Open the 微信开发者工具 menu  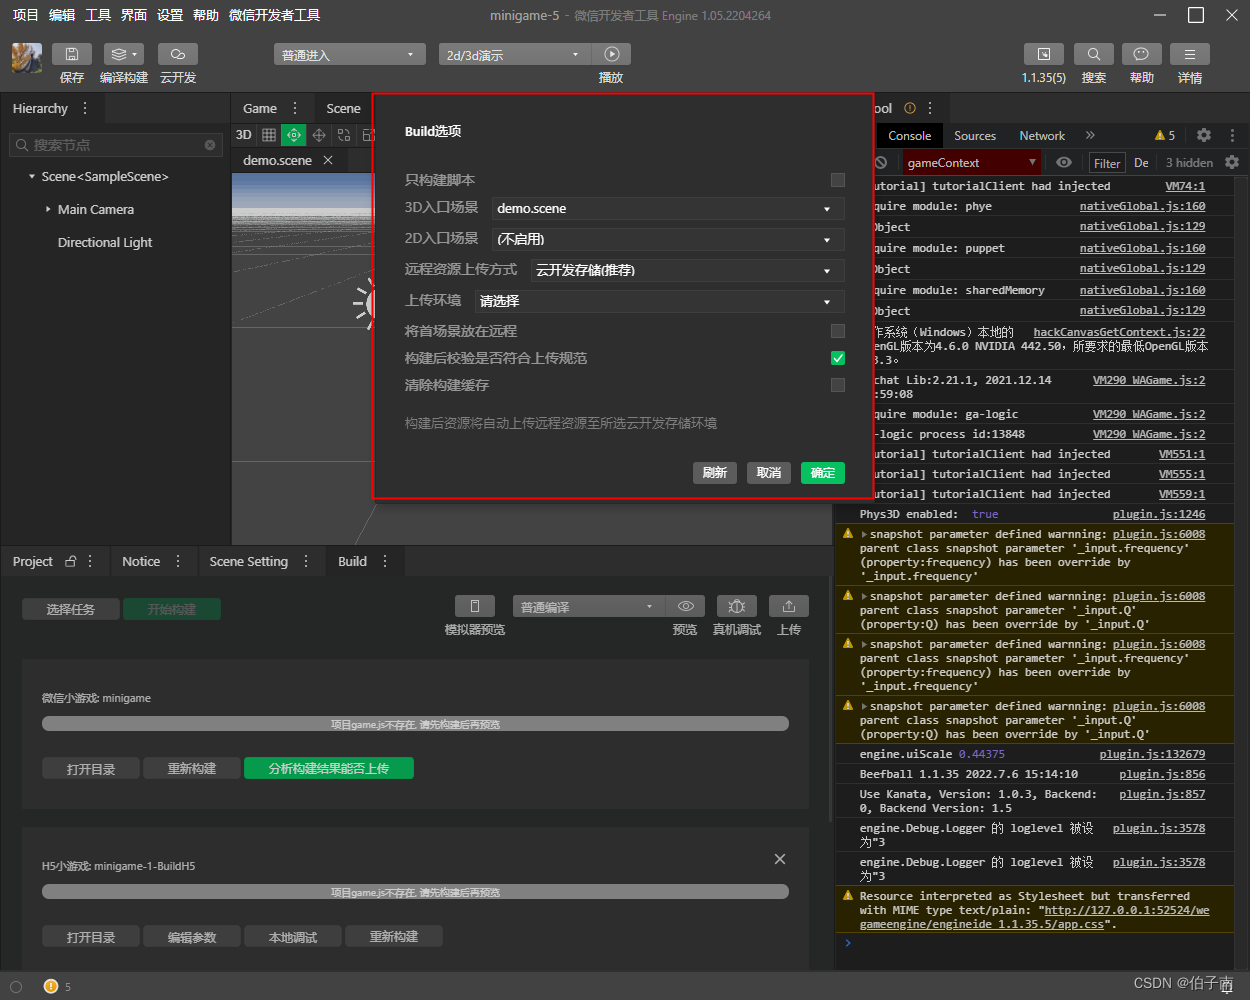pos(274,15)
